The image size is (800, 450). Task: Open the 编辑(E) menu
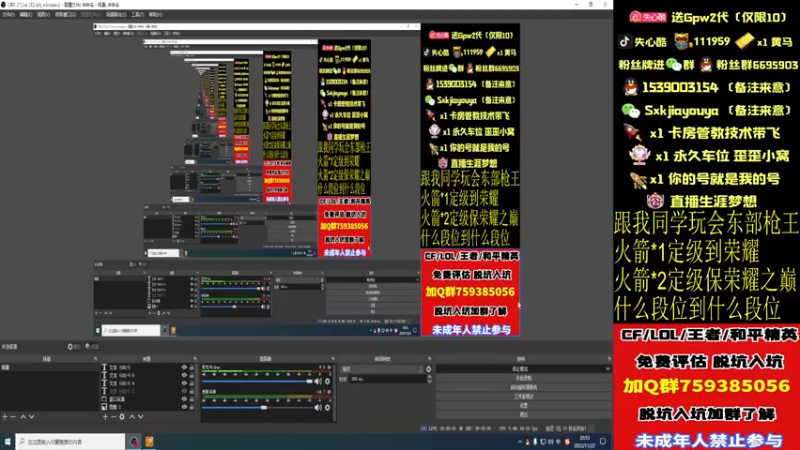click(26, 15)
